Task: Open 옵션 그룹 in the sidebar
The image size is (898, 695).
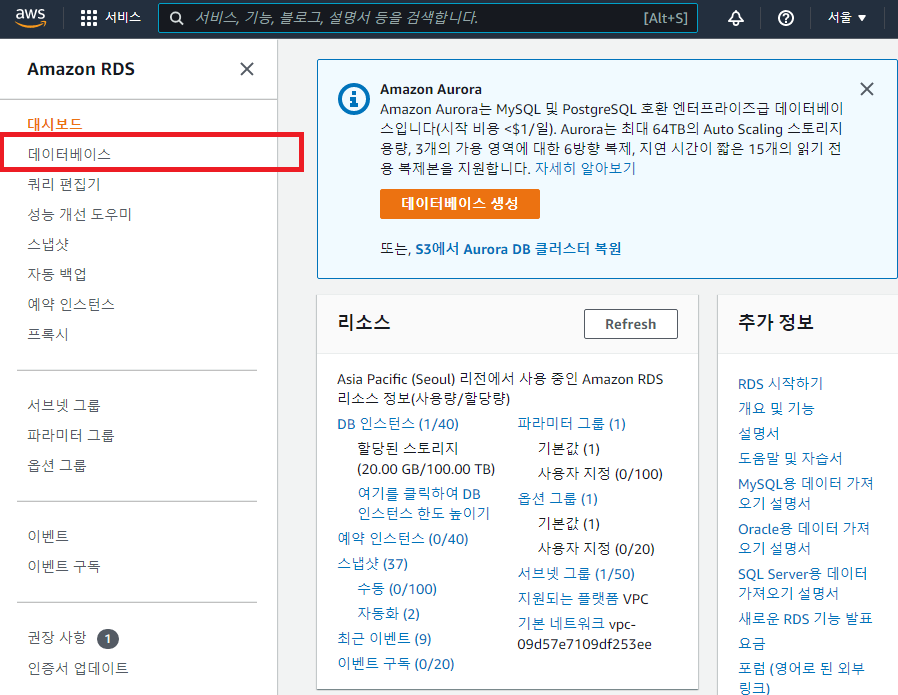Action: pos(57,465)
